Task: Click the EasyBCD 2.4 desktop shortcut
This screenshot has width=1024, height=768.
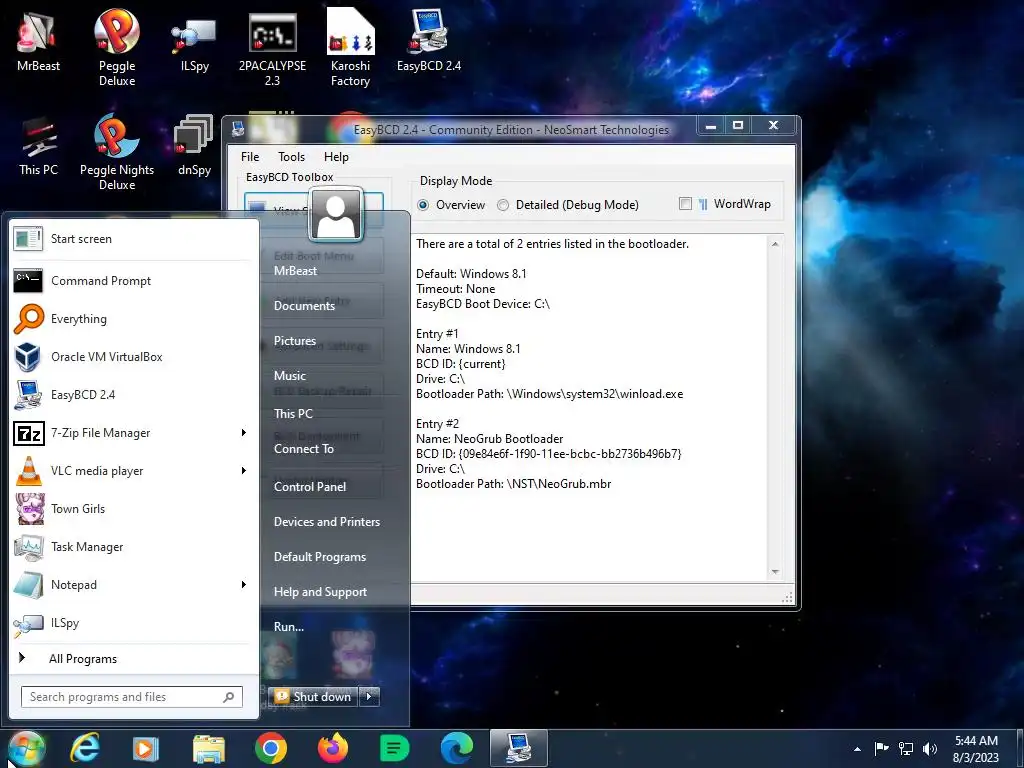Action: coord(428,40)
